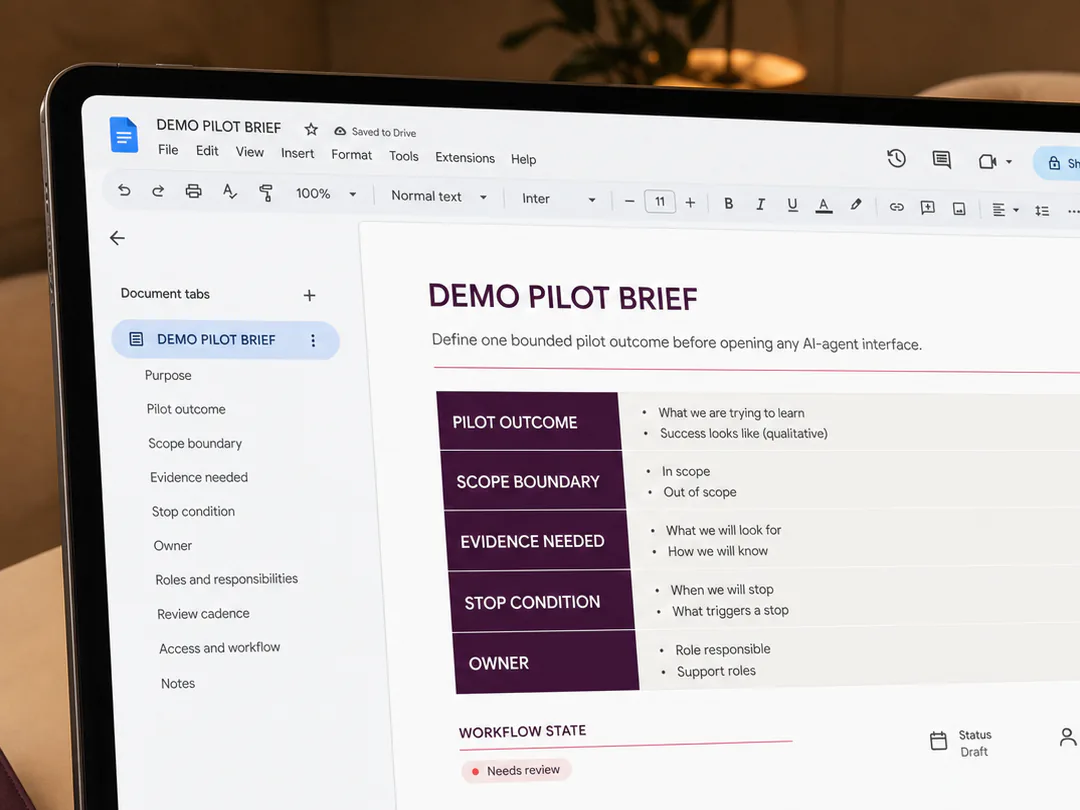Go to Notes outline entry

[178, 683]
